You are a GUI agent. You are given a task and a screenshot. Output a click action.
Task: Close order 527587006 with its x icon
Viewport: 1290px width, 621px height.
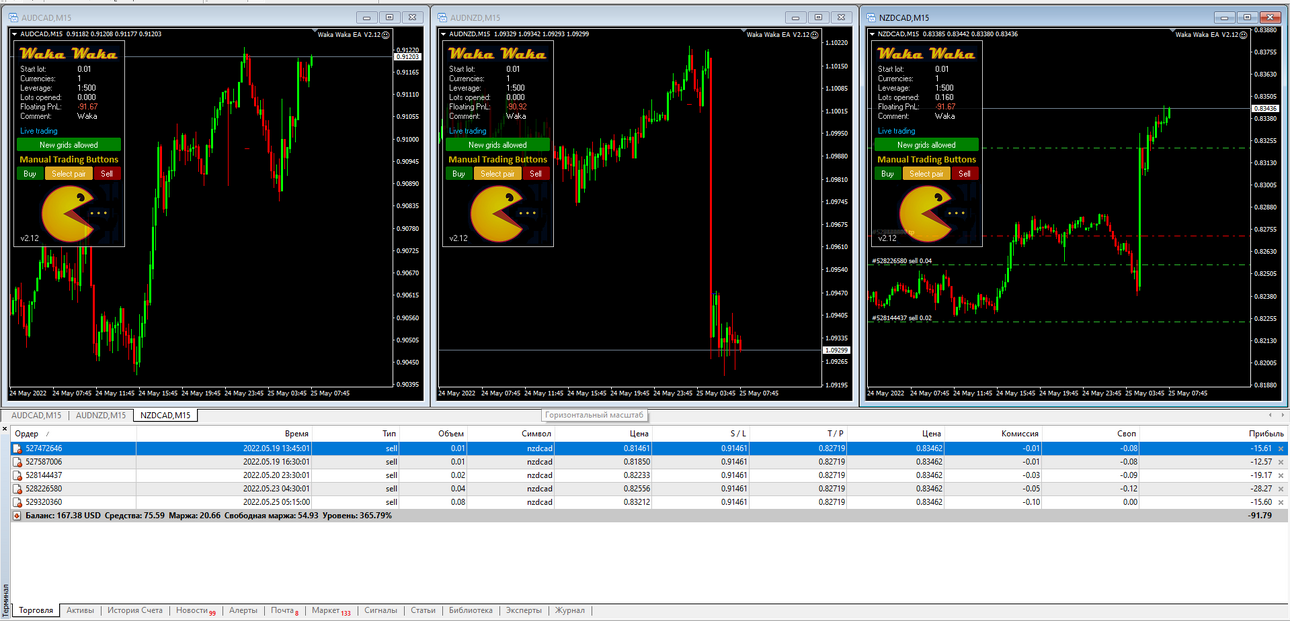(x=1281, y=462)
